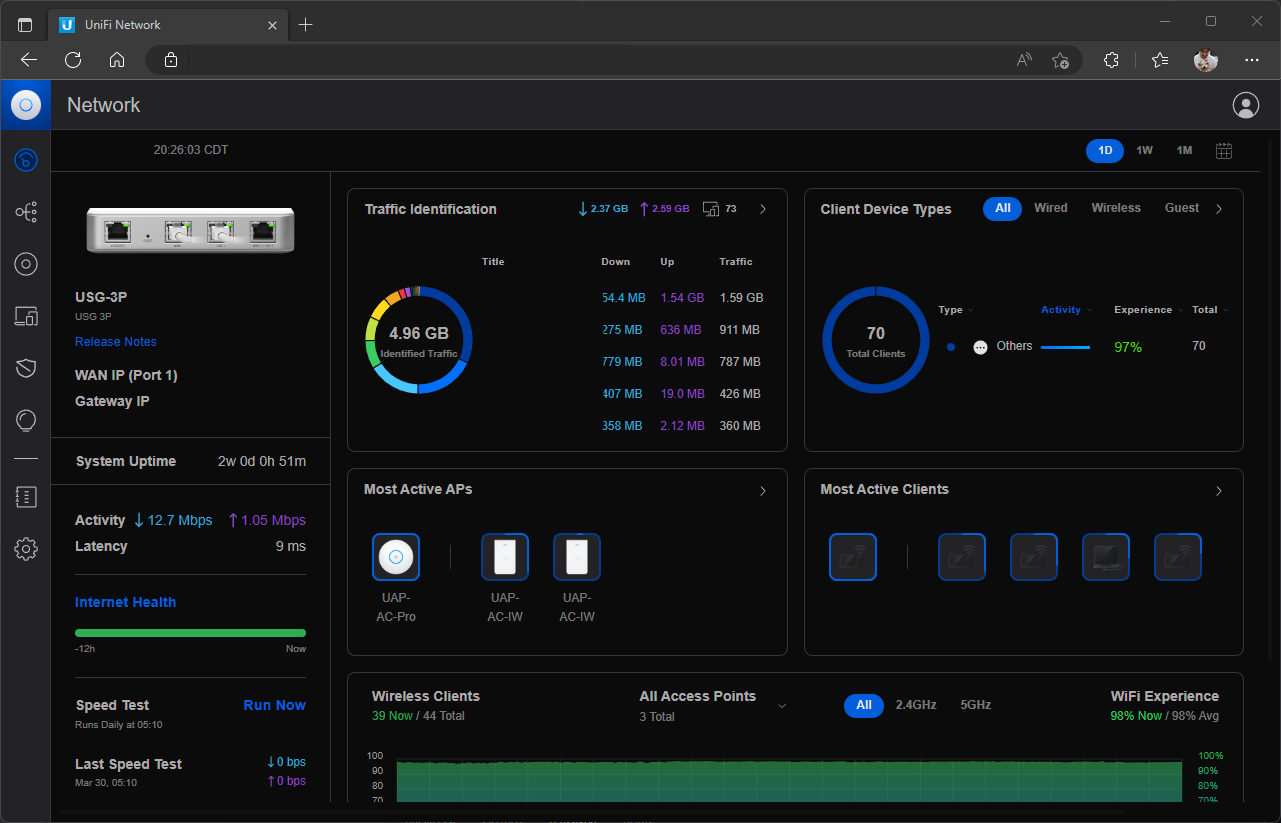Open the Release Notes link
1281x823 pixels.
(x=116, y=342)
